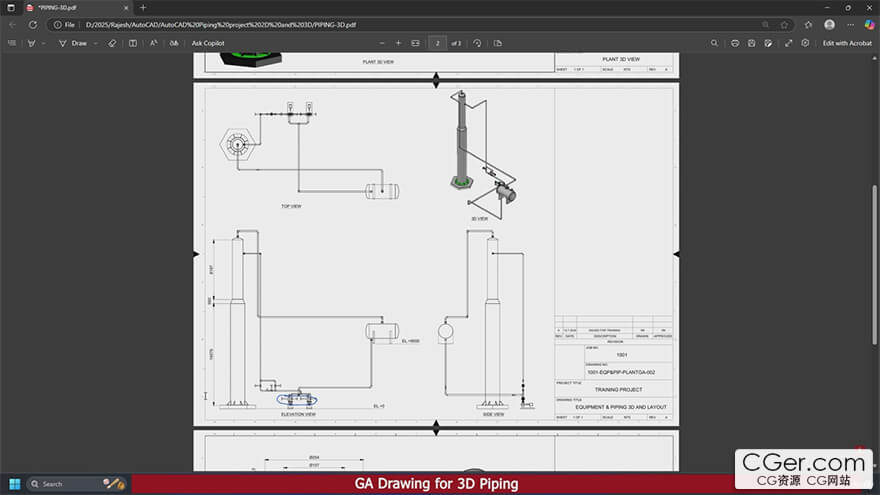Click the Print PDF icon

736,43
